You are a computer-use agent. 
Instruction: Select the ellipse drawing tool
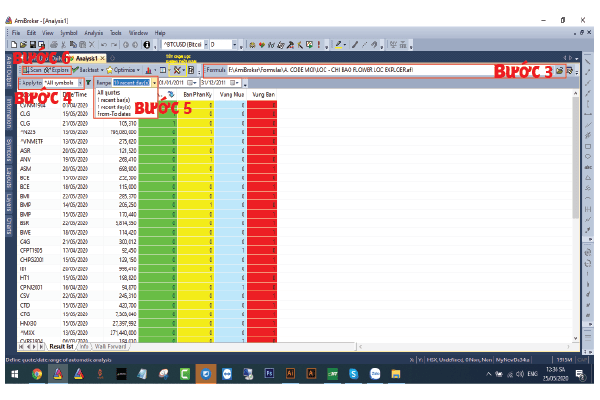pyautogui.click(x=588, y=157)
